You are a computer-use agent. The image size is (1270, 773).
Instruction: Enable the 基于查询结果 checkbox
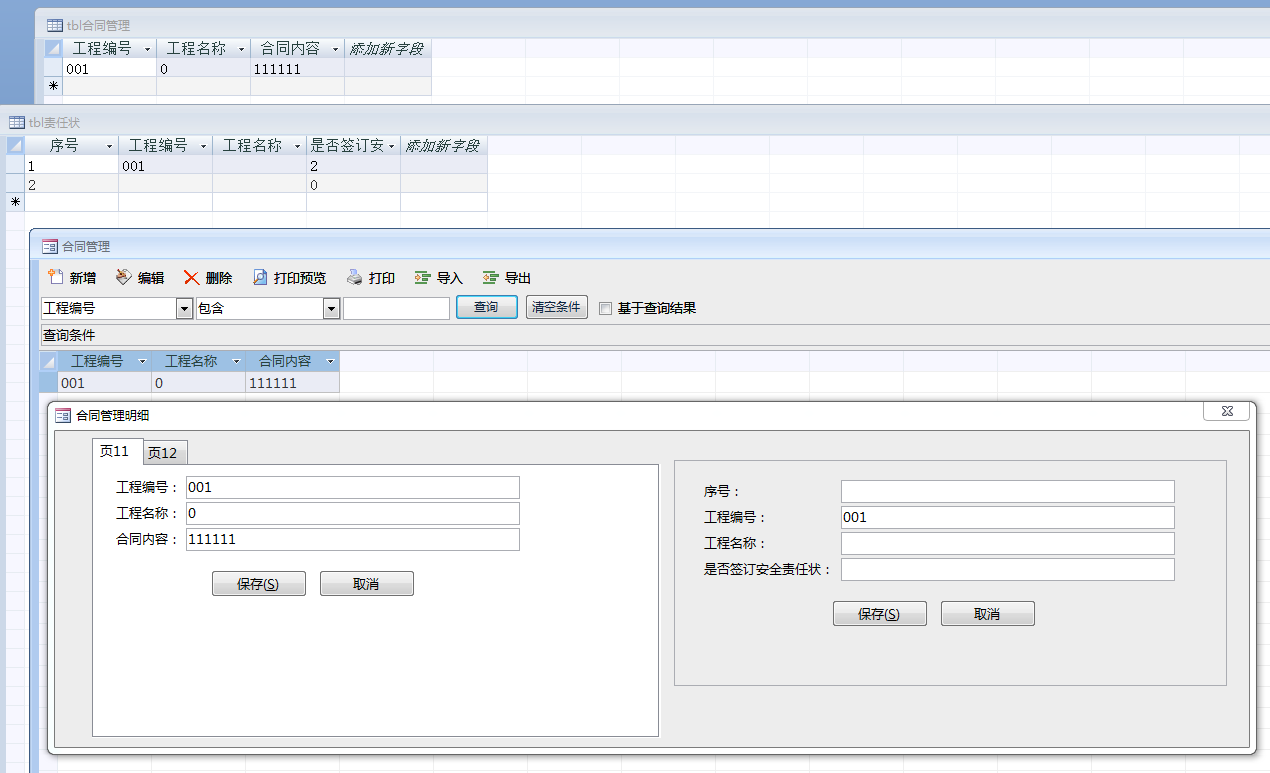605,309
